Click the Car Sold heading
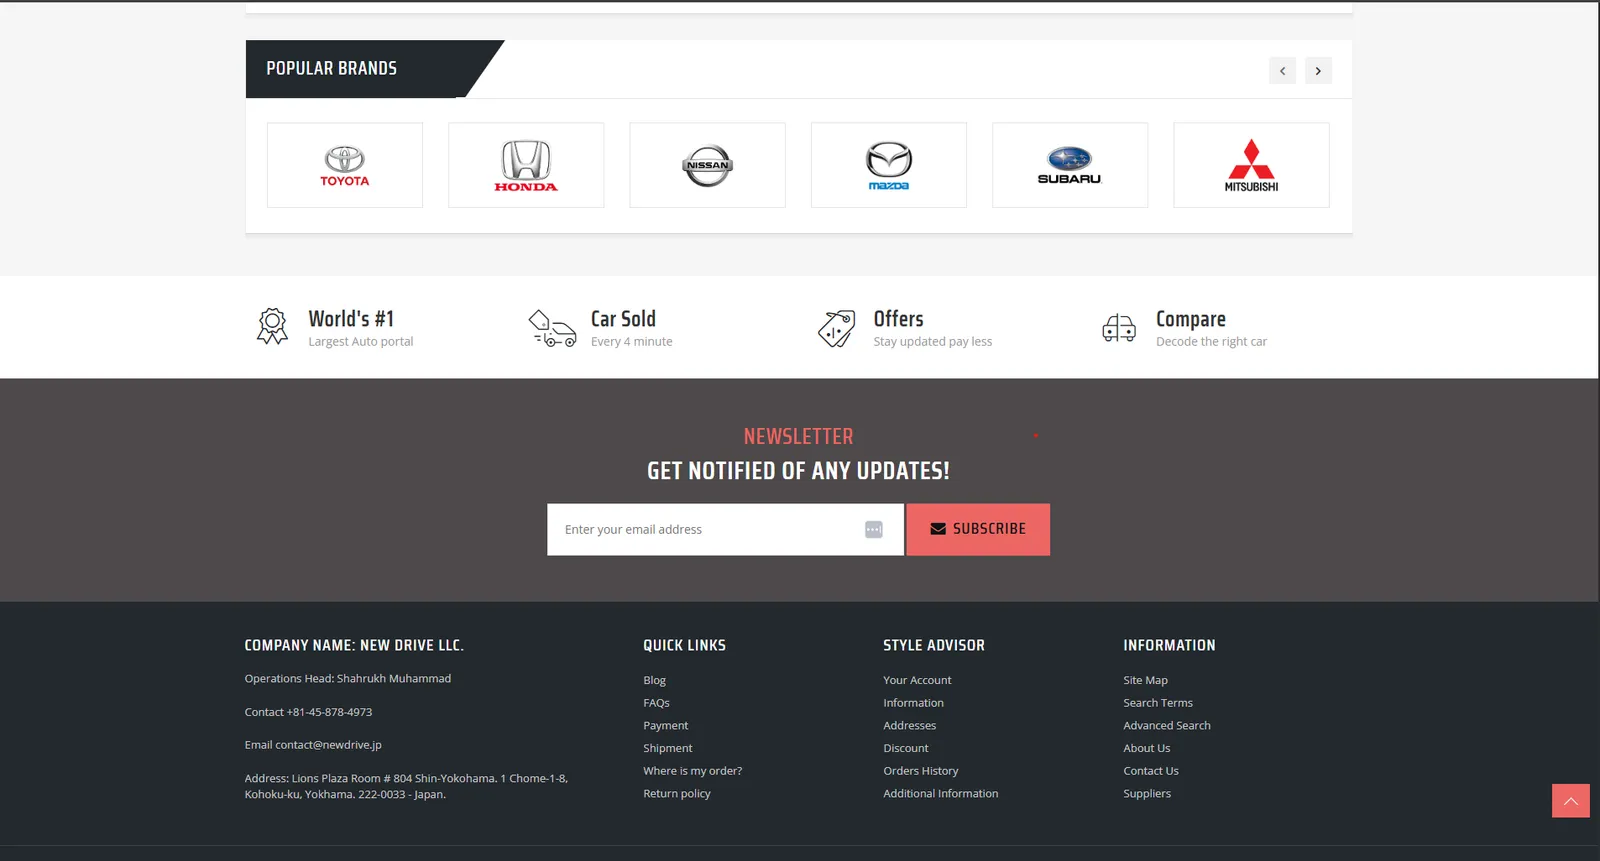Image resolution: width=1600 pixels, height=861 pixels. 623,319
